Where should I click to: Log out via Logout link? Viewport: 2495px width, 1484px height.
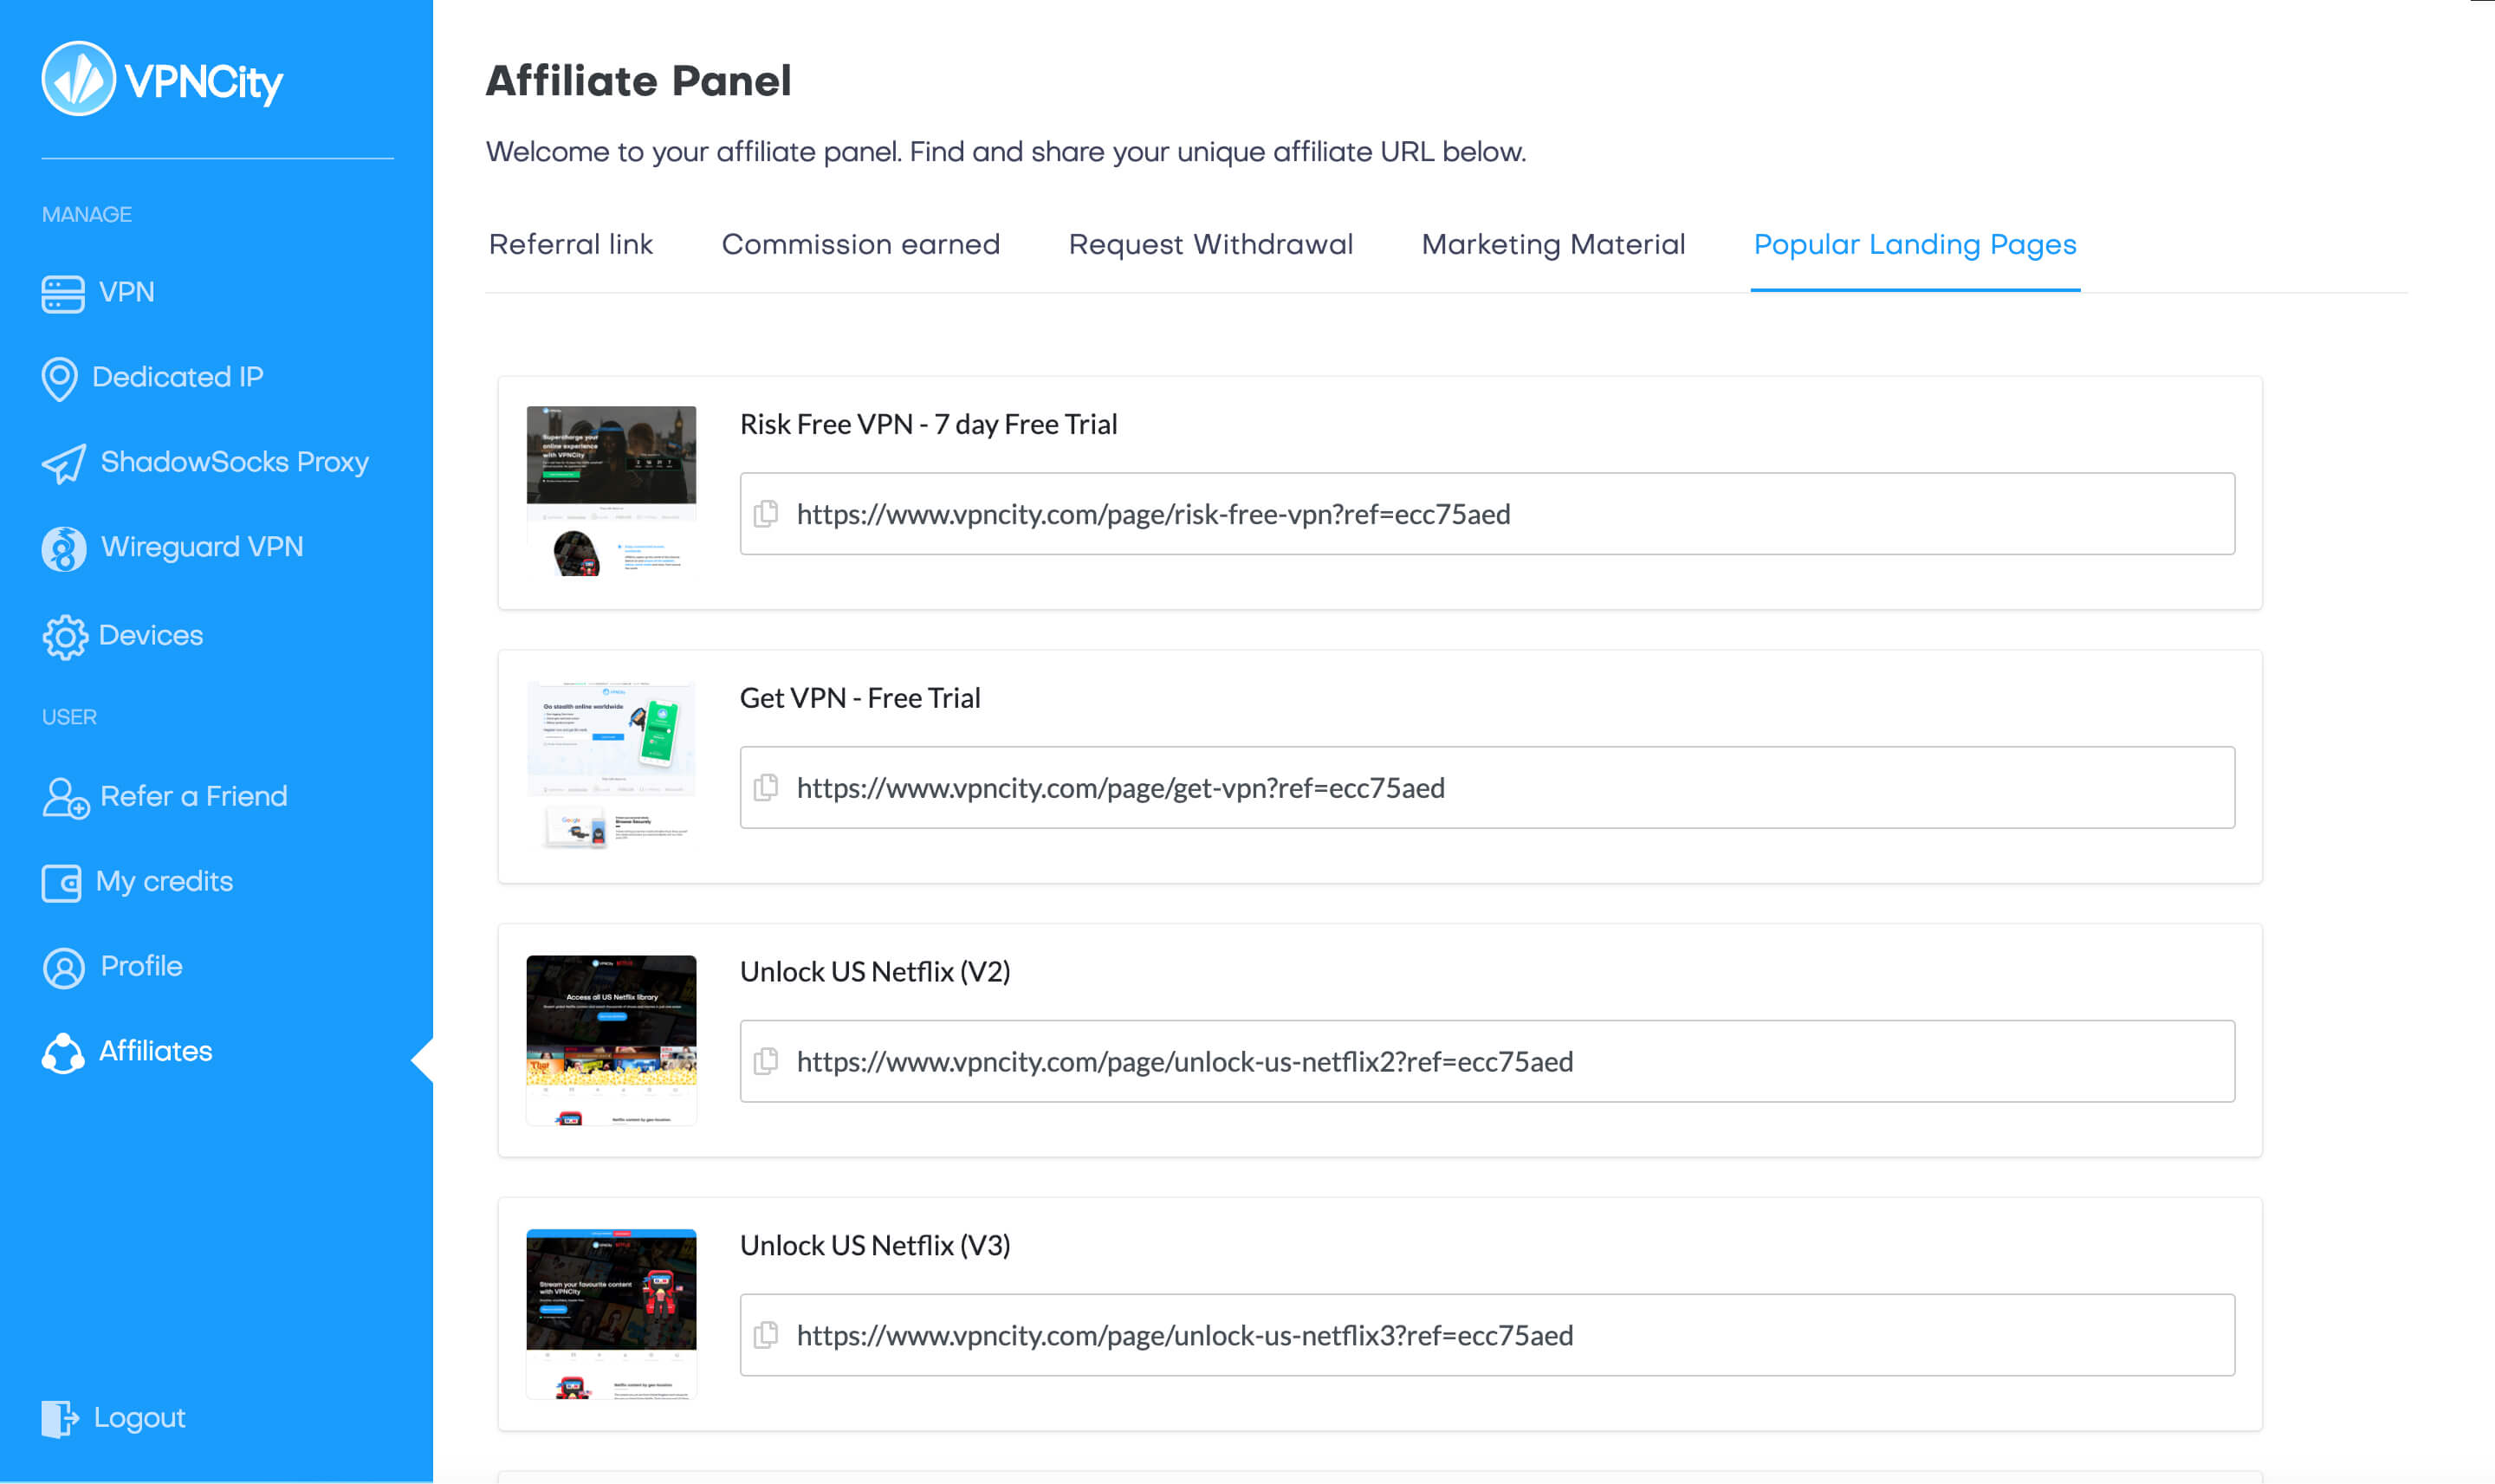(x=140, y=1418)
